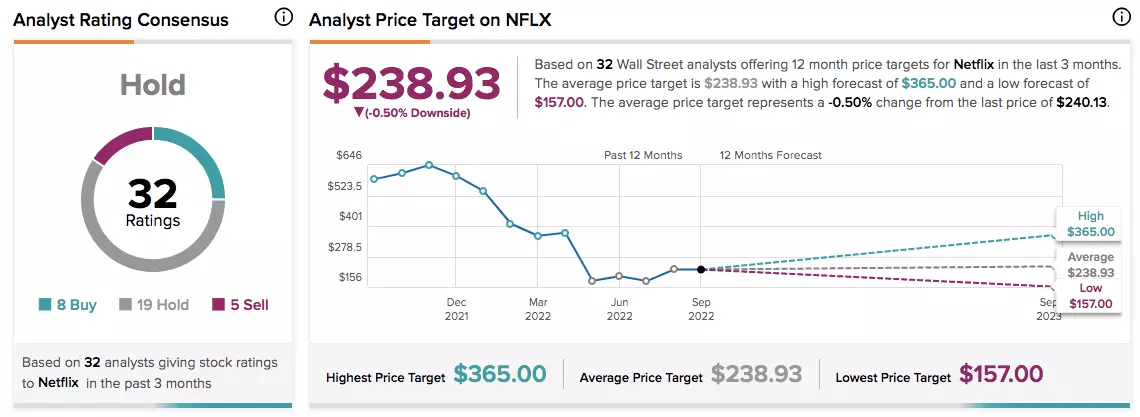Click the black Sep 2022 data point
Viewport: 1140px width, 417px height.
[701, 270]
